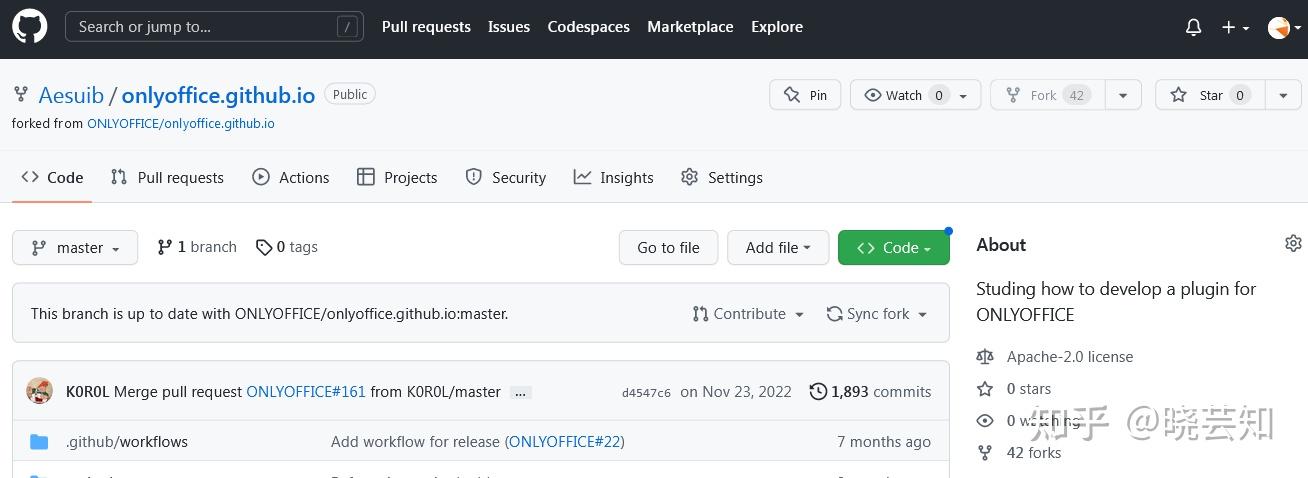Click the K0R0L committer avatar
This screenshot has height=478, width=1308.
(x=39, y=391)
